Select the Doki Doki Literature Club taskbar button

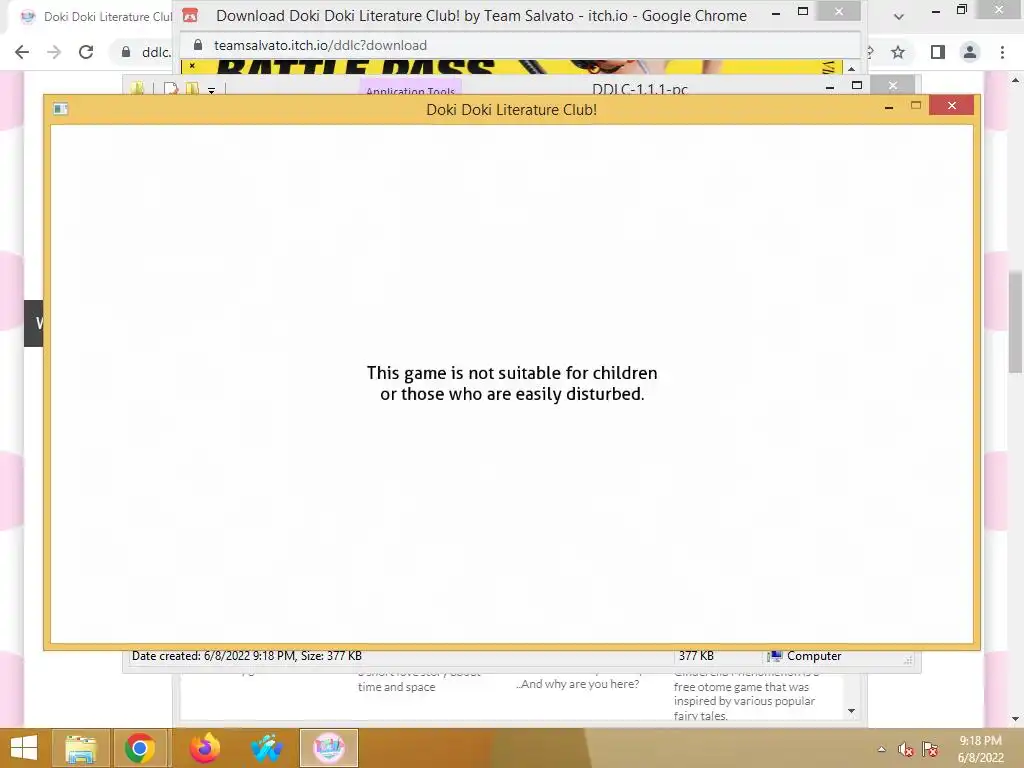tap(328, 748)
